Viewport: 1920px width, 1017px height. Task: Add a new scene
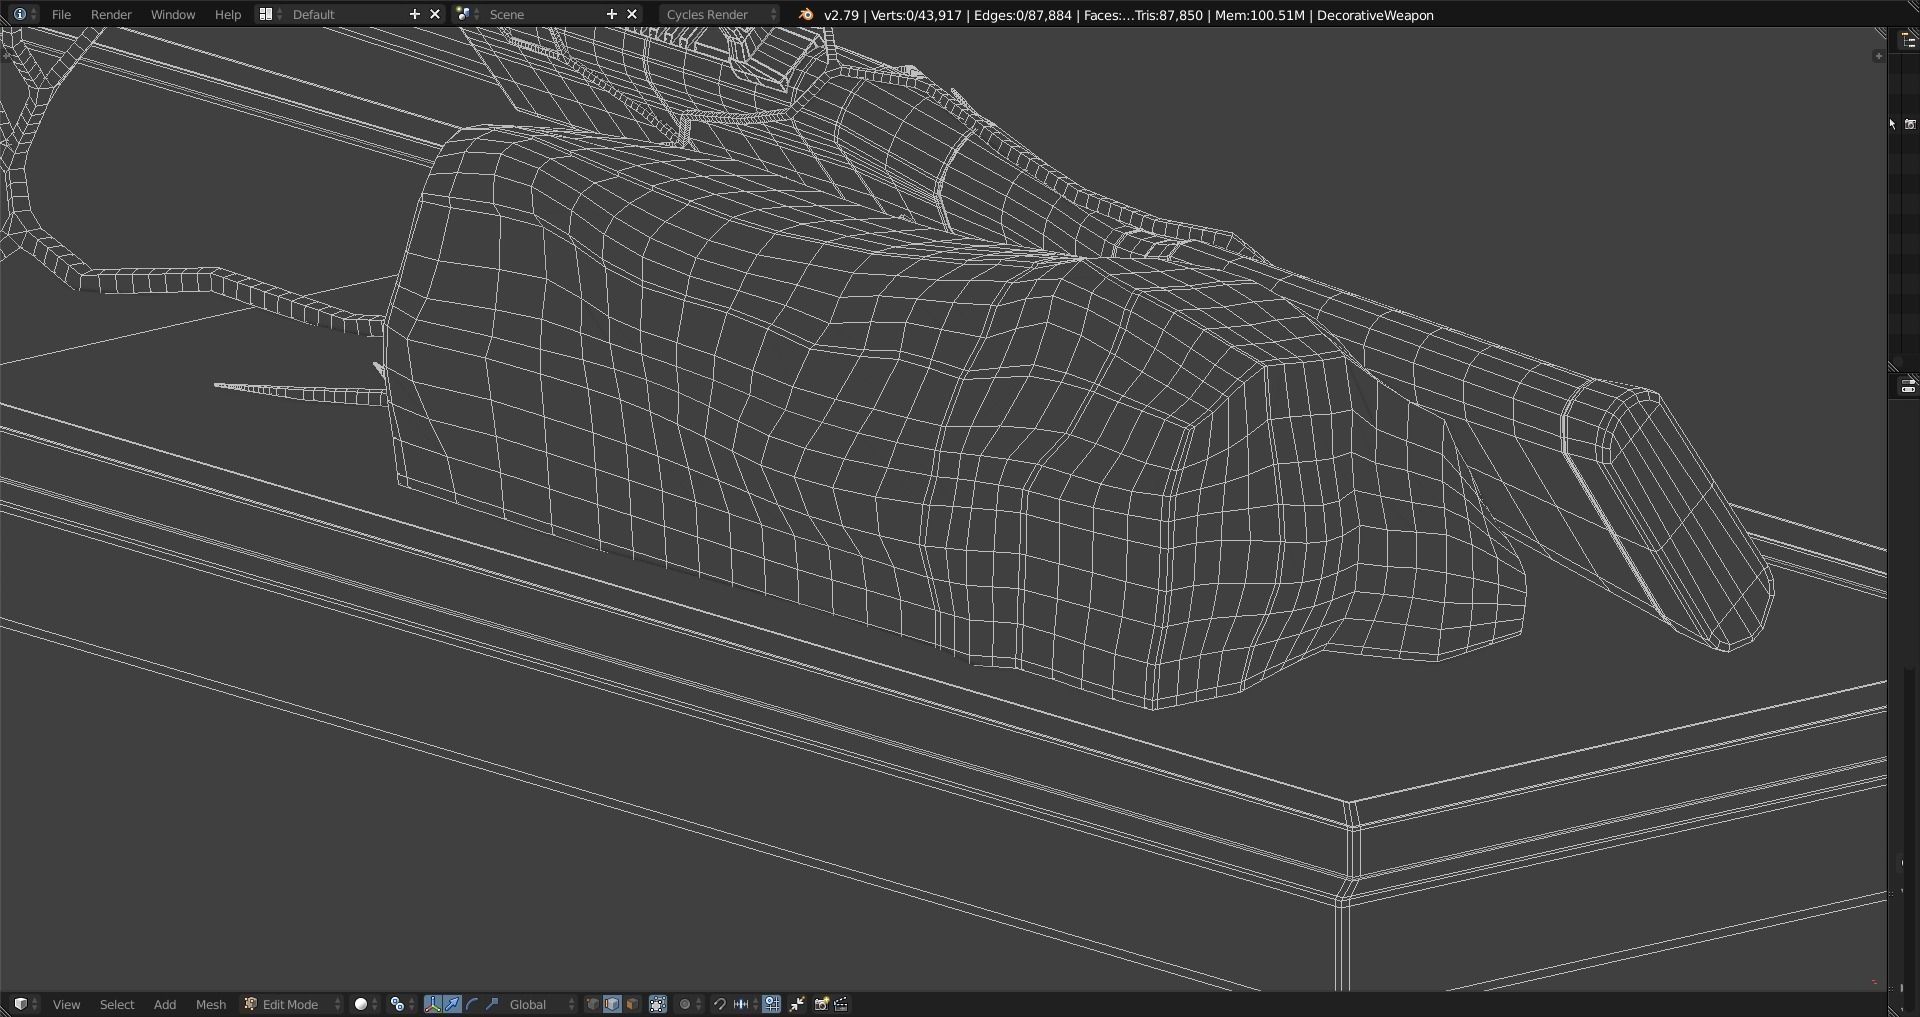(612, 14)
